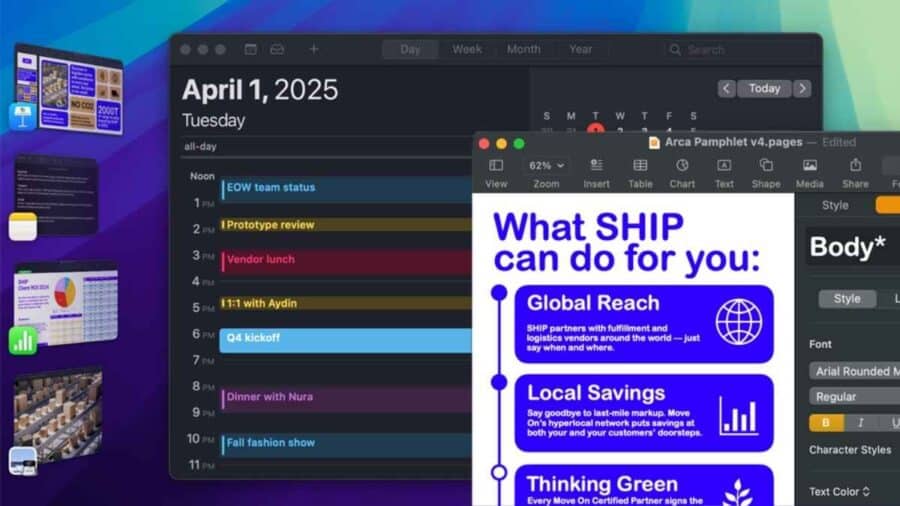
Task: Click the Calendars list icon in Calendar
Action: click(250, 49)
